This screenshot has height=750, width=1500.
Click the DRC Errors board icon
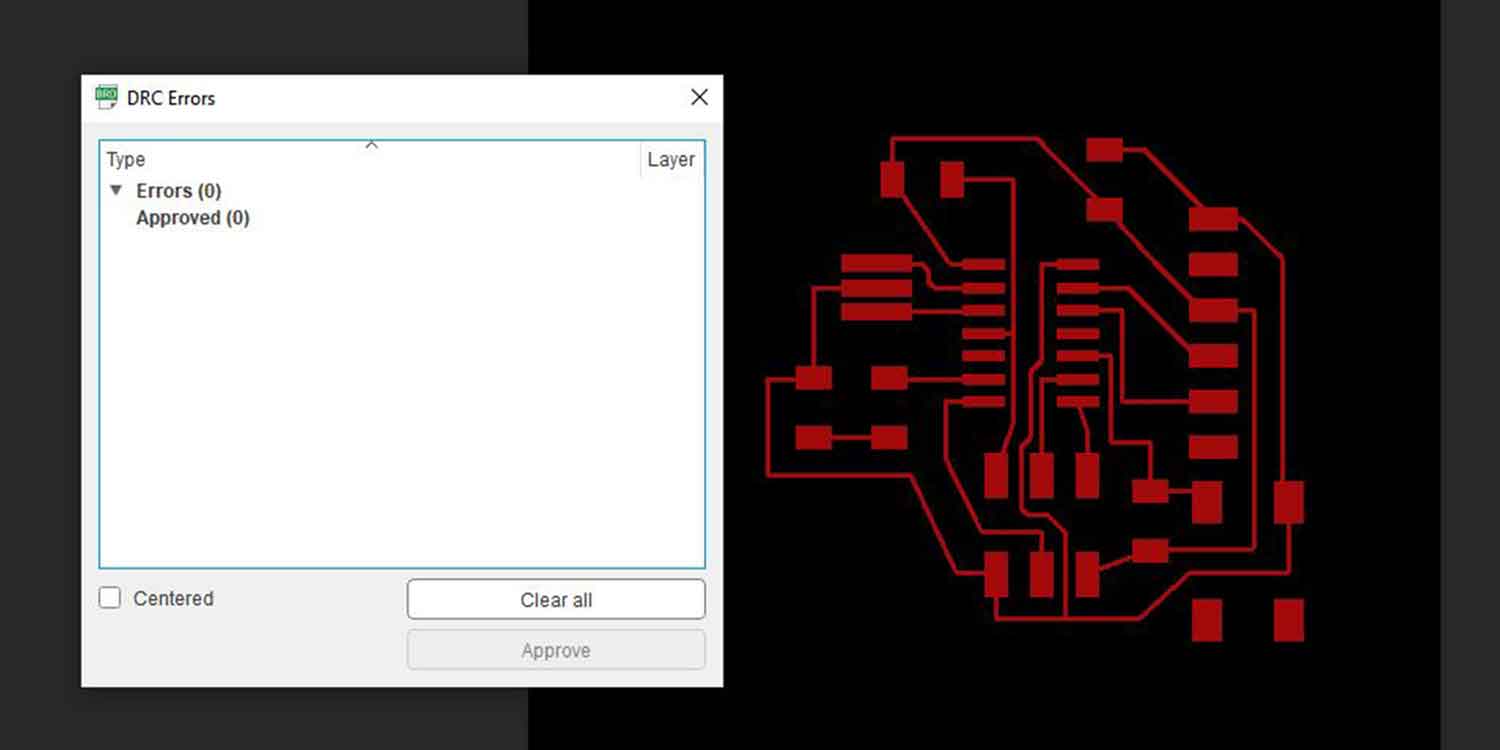coord(106,97)
